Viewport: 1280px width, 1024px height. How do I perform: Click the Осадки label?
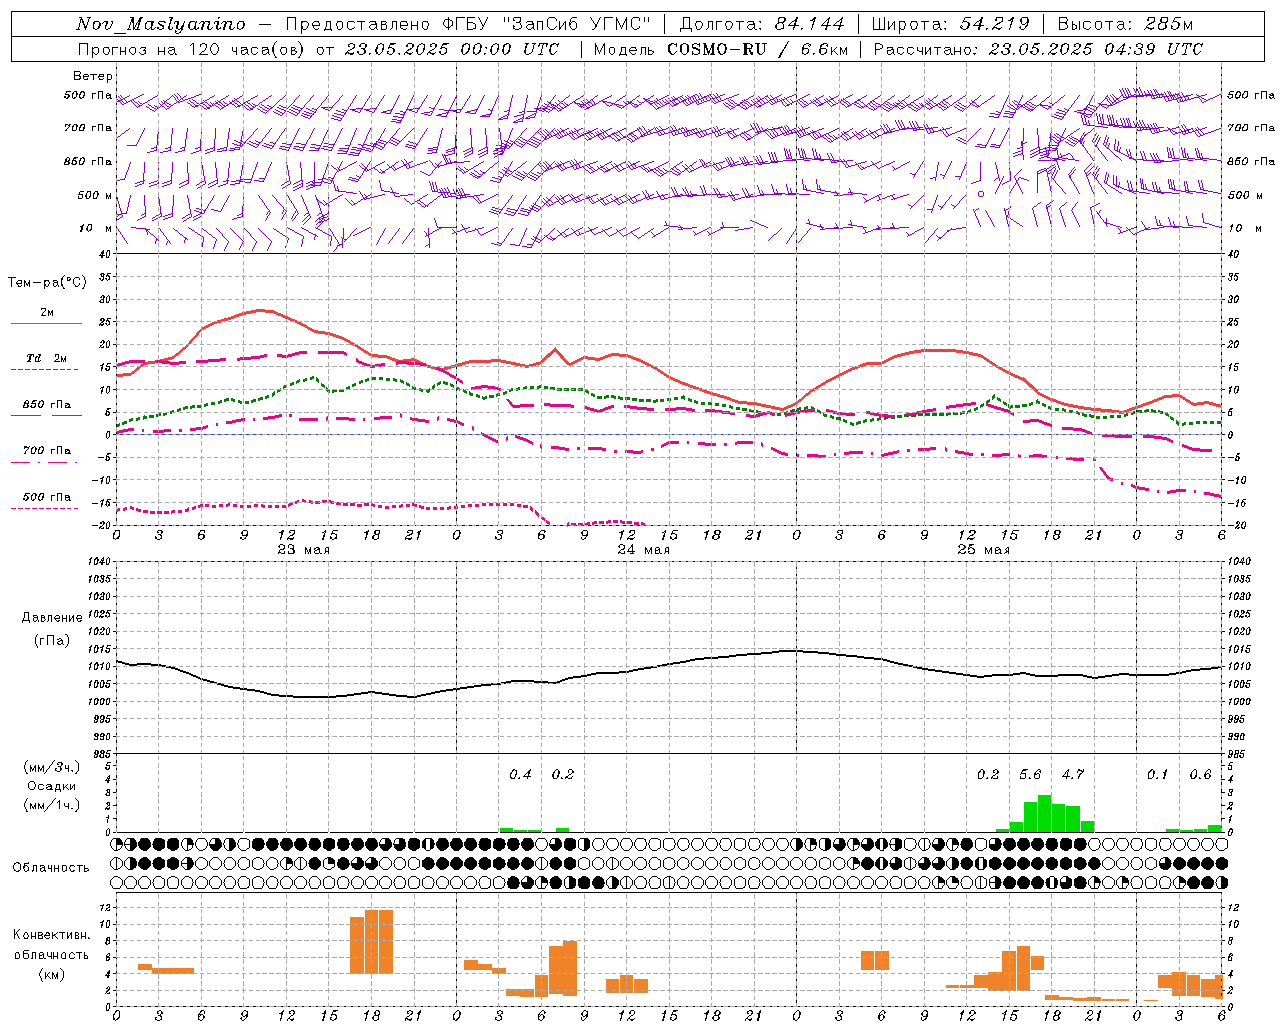tap(52, 786)
